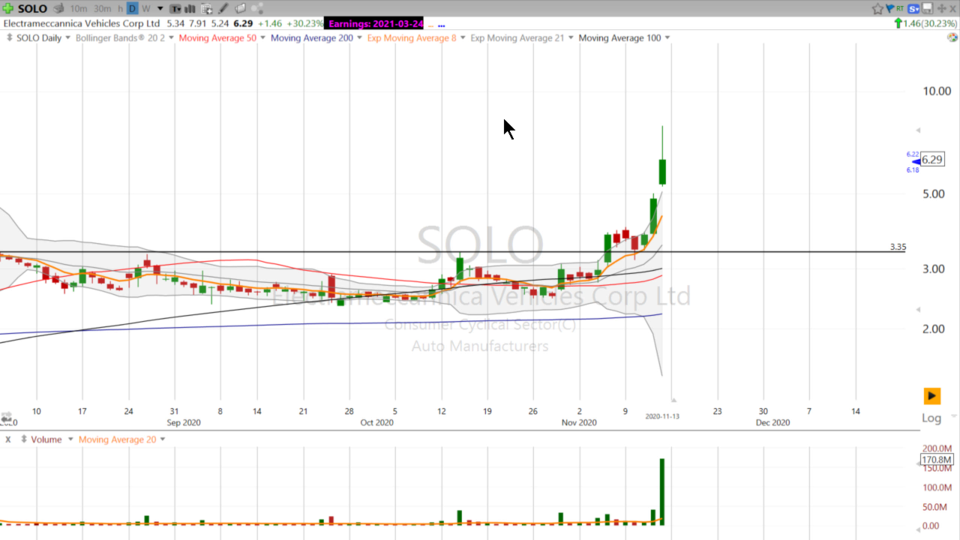Open the Moving Average 50 dropdown
The width and height of the screenshot is (960, 540).
pos(263,38)
